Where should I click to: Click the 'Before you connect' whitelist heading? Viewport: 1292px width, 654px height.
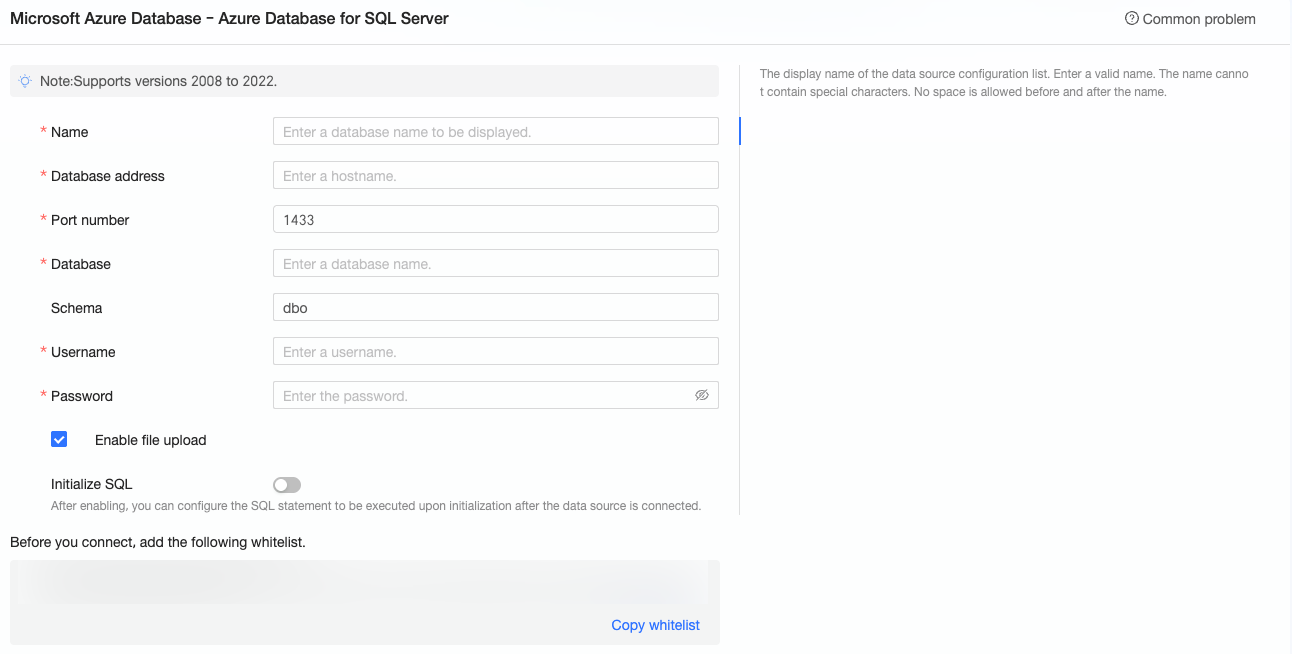coord(157,542)
